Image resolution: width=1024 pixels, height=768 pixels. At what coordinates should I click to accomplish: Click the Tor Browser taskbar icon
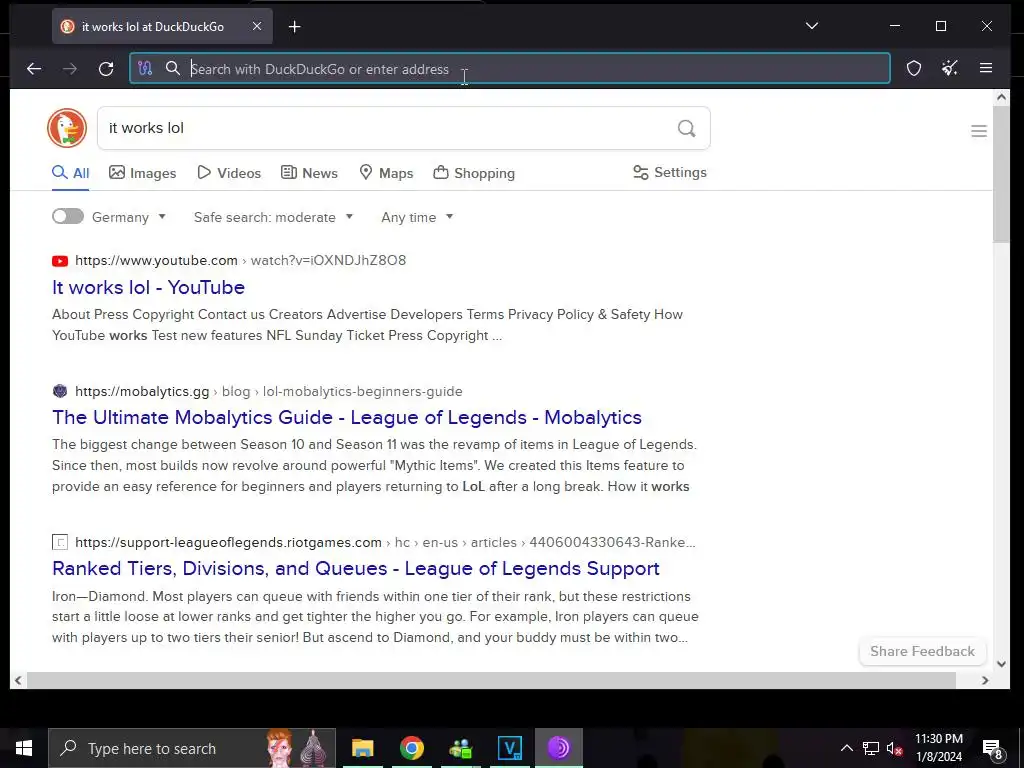(558, 748)
